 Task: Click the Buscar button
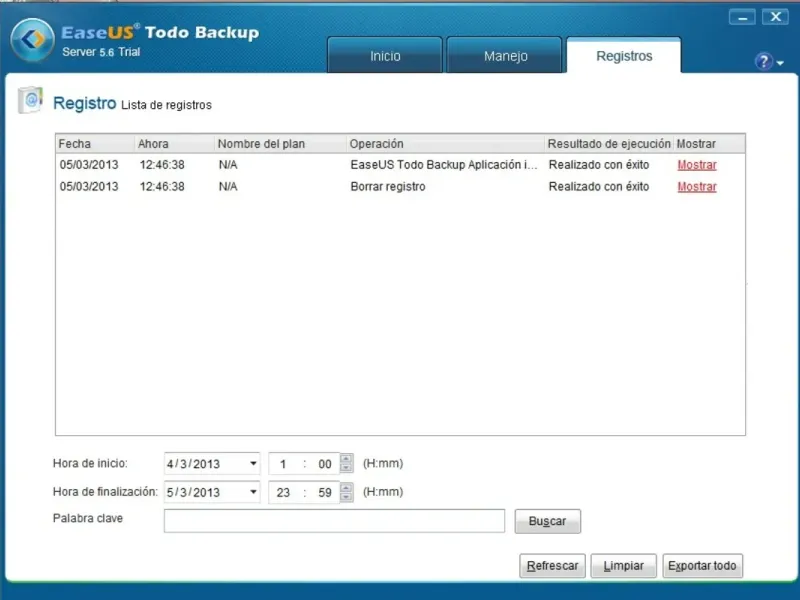click(x=547, y=521)
